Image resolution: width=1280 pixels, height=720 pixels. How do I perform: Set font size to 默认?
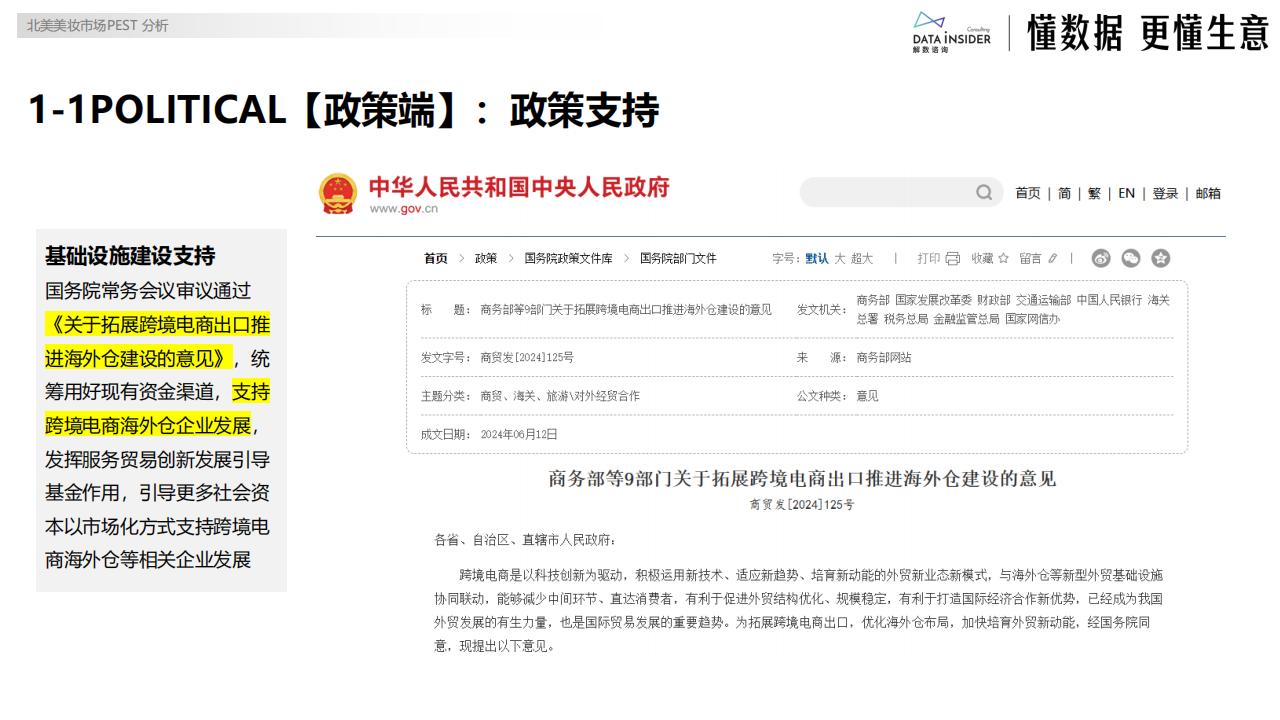click(x=817, y=259)
